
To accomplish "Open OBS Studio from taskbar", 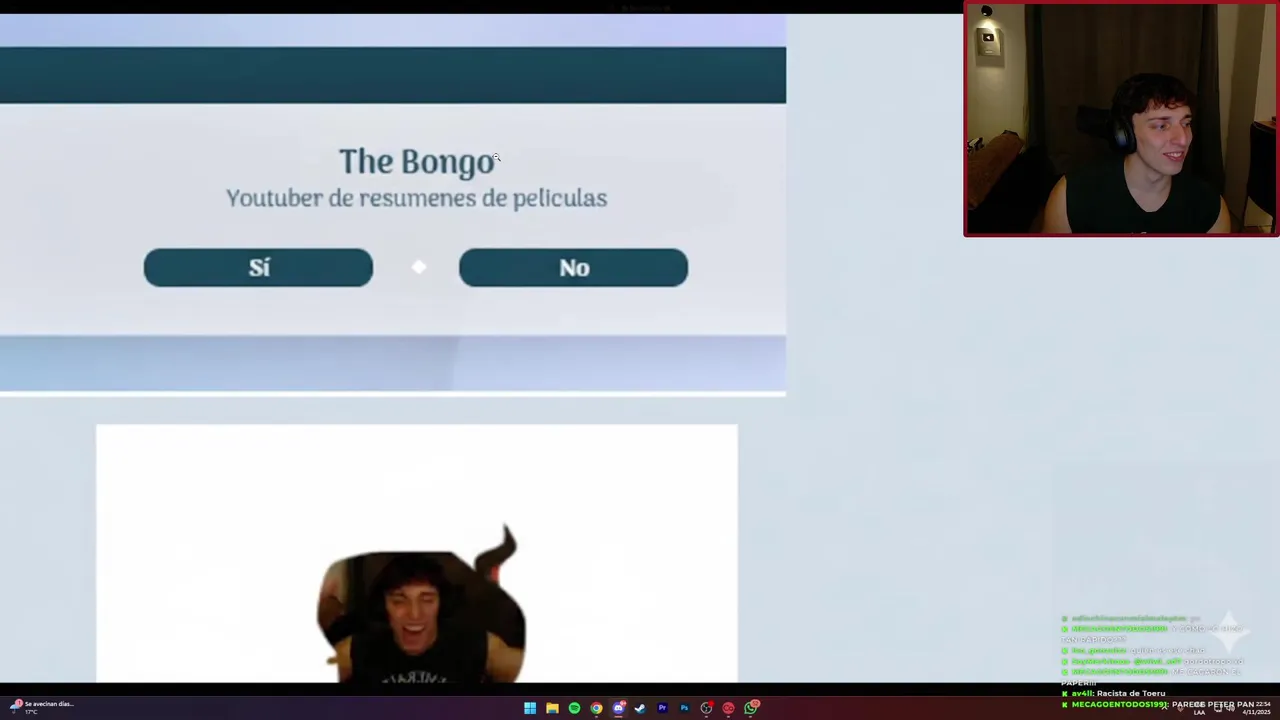I will click(x=706, y=708).
